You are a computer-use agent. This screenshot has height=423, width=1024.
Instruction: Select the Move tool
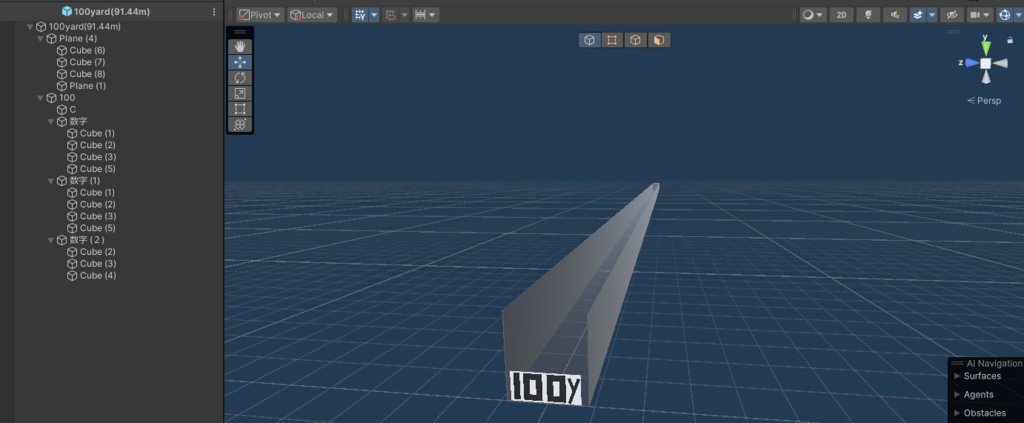240,62
